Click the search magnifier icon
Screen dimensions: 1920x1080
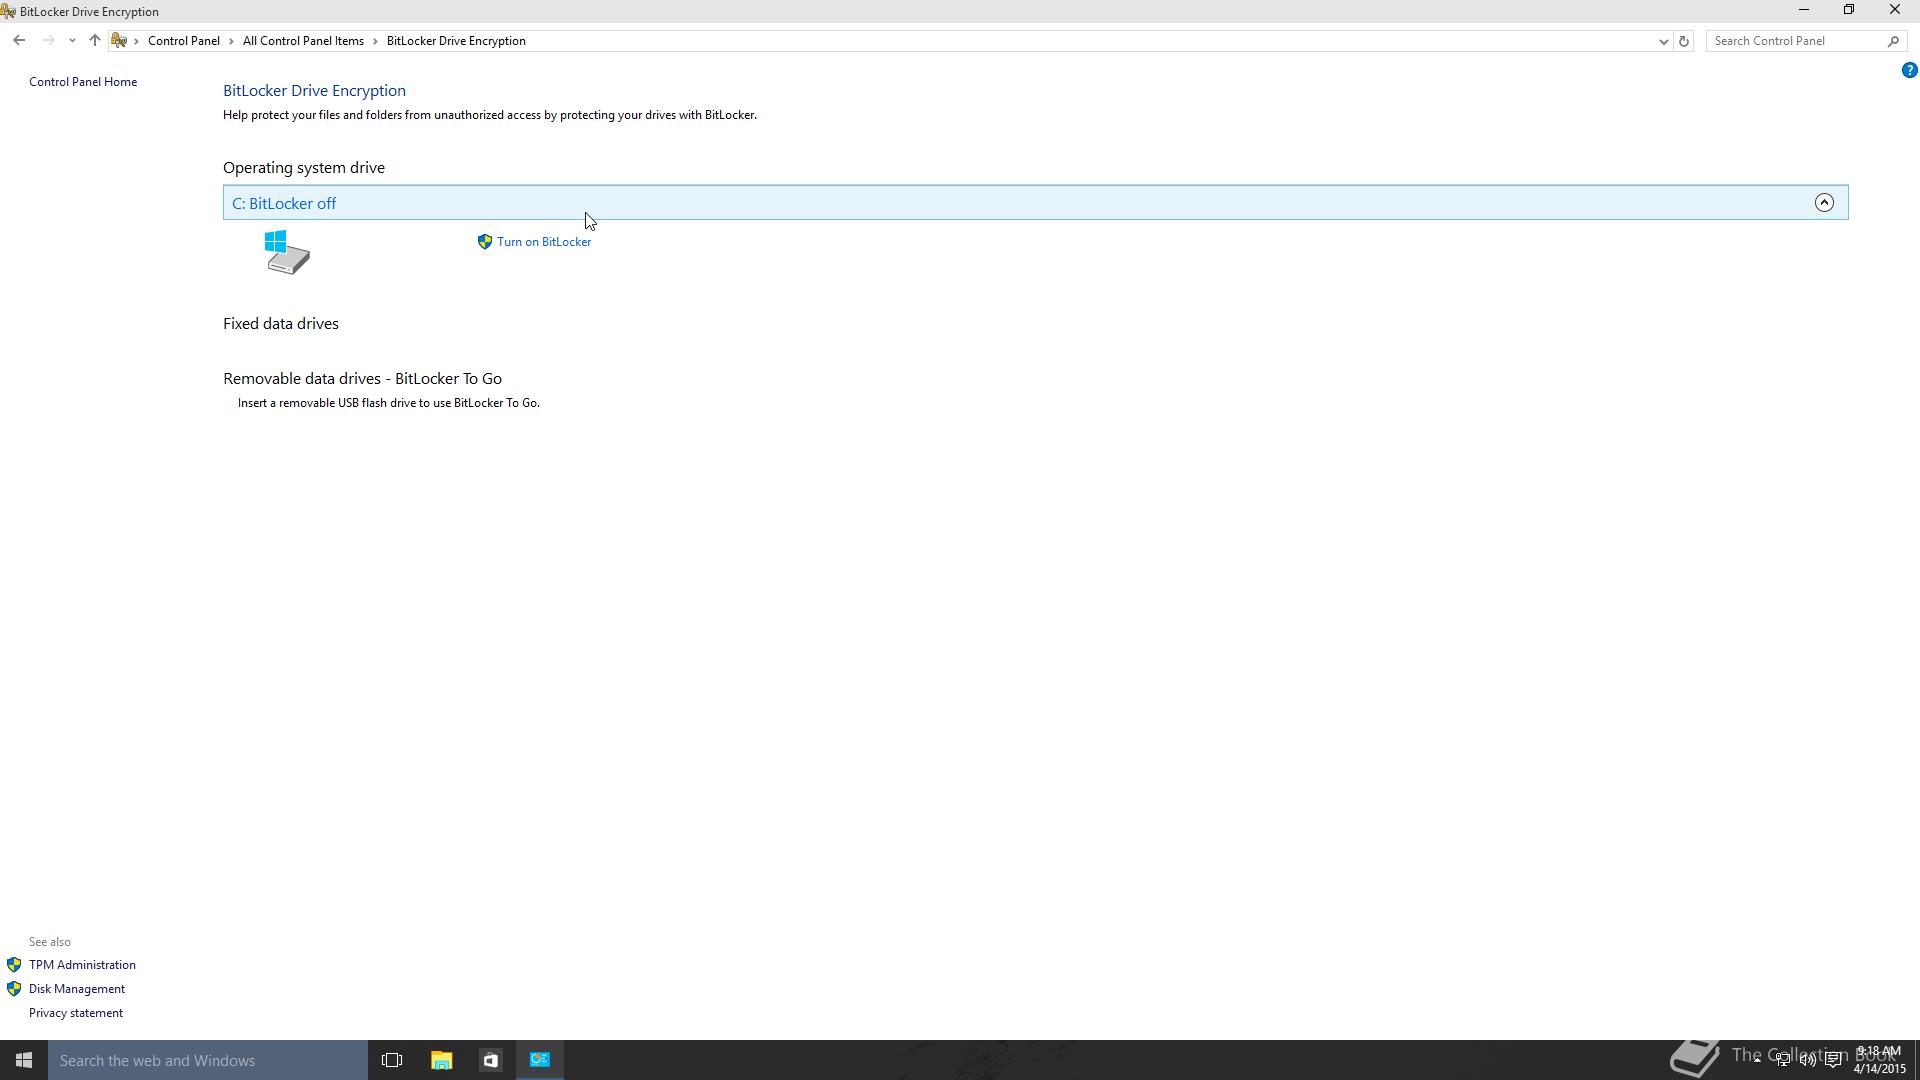point(1893,41)
